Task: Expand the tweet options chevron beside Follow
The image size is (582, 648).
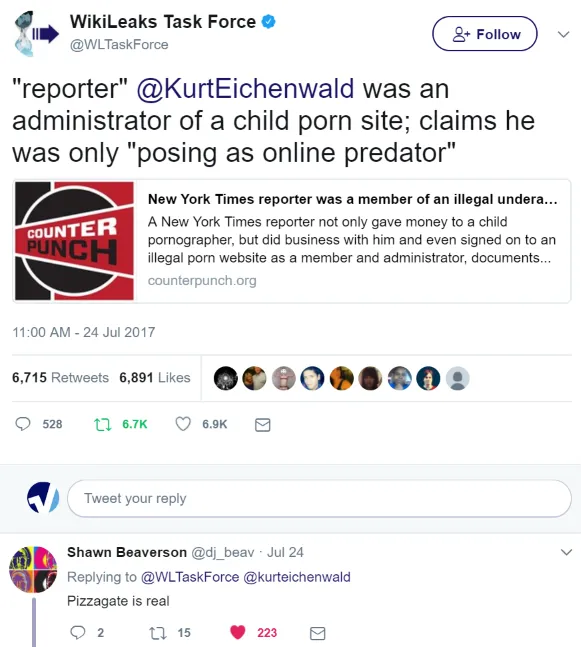Action: (x=563, y=34)
